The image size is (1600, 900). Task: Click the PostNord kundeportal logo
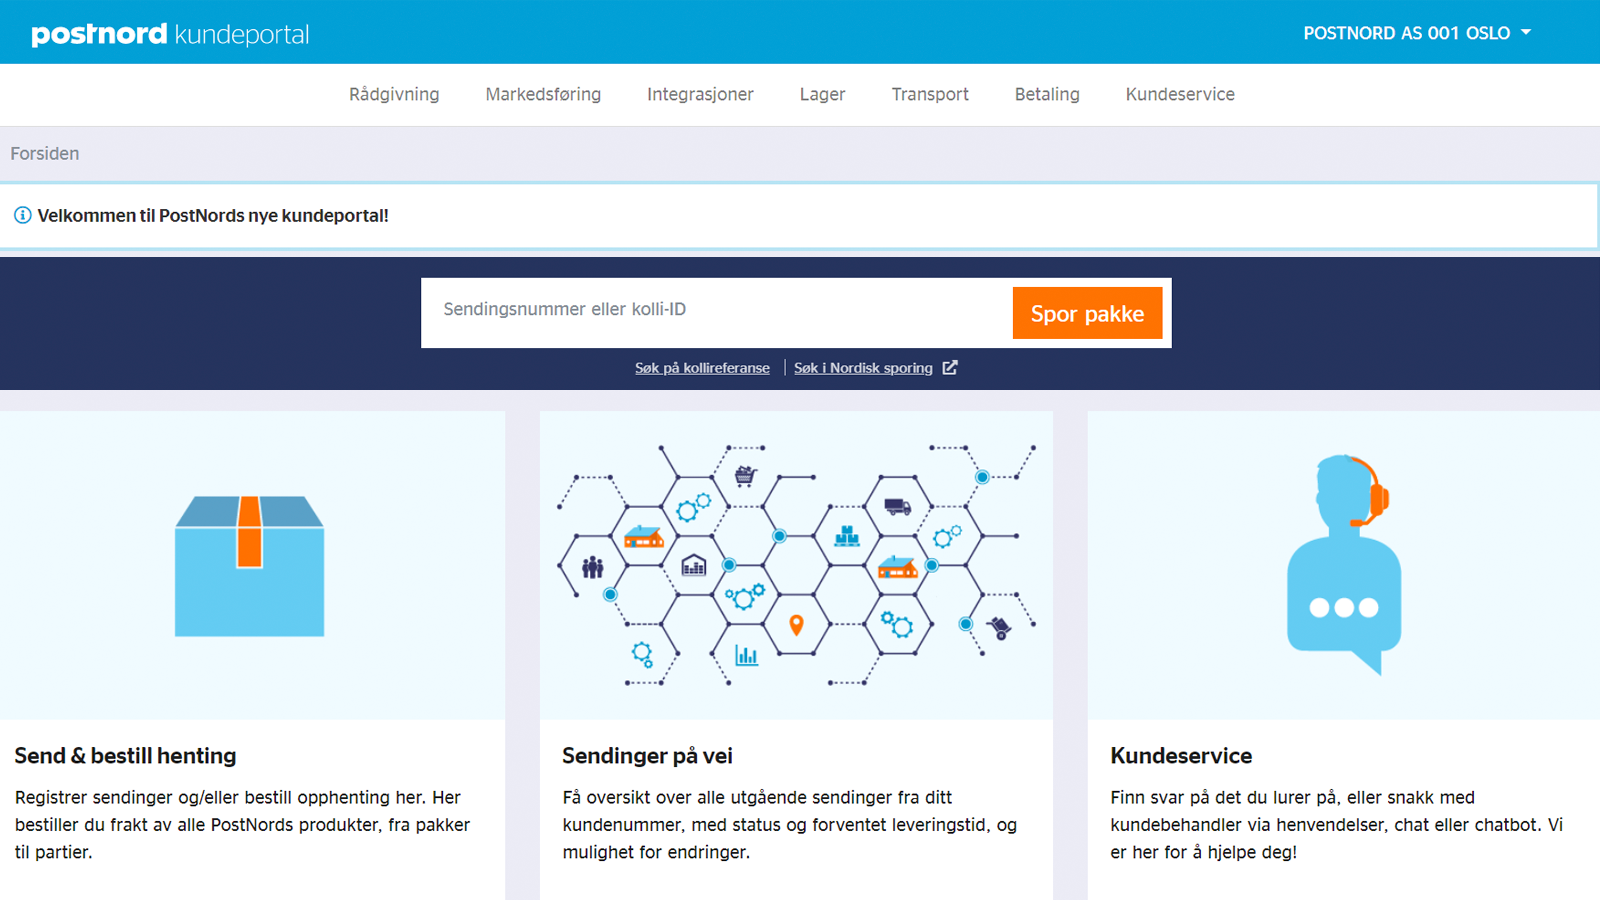coord(170,34)
